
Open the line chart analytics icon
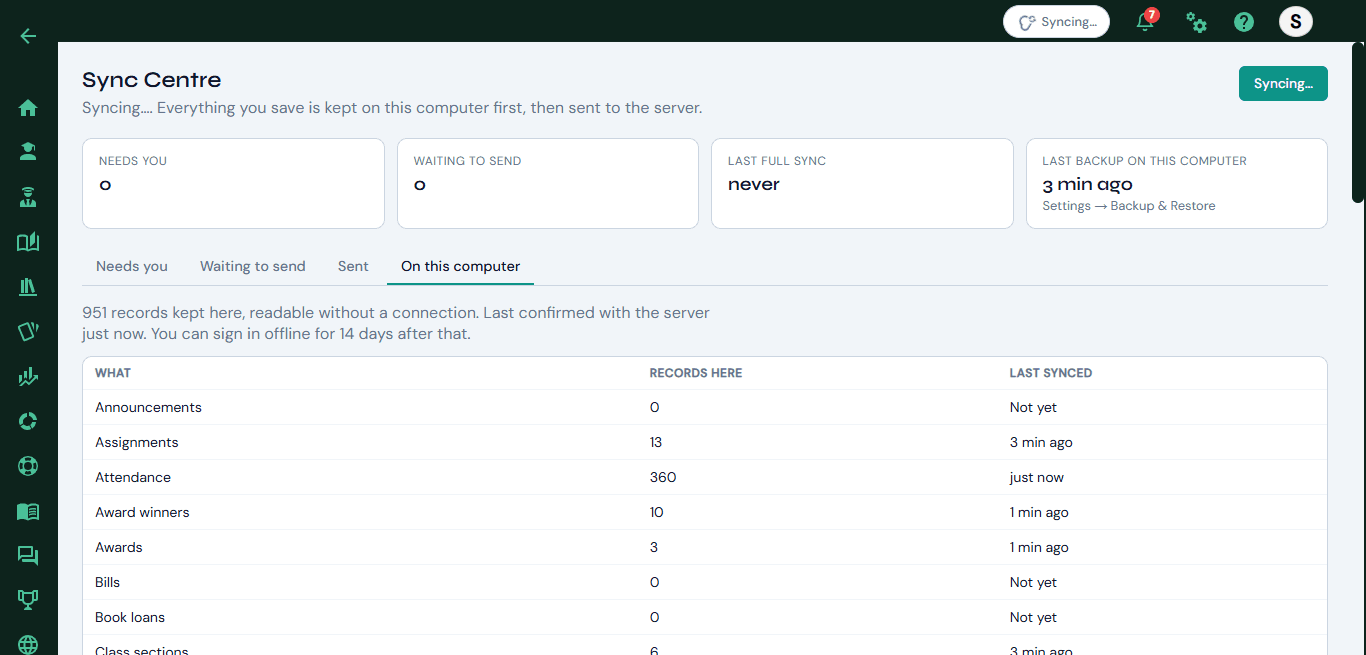click(28, 377)
